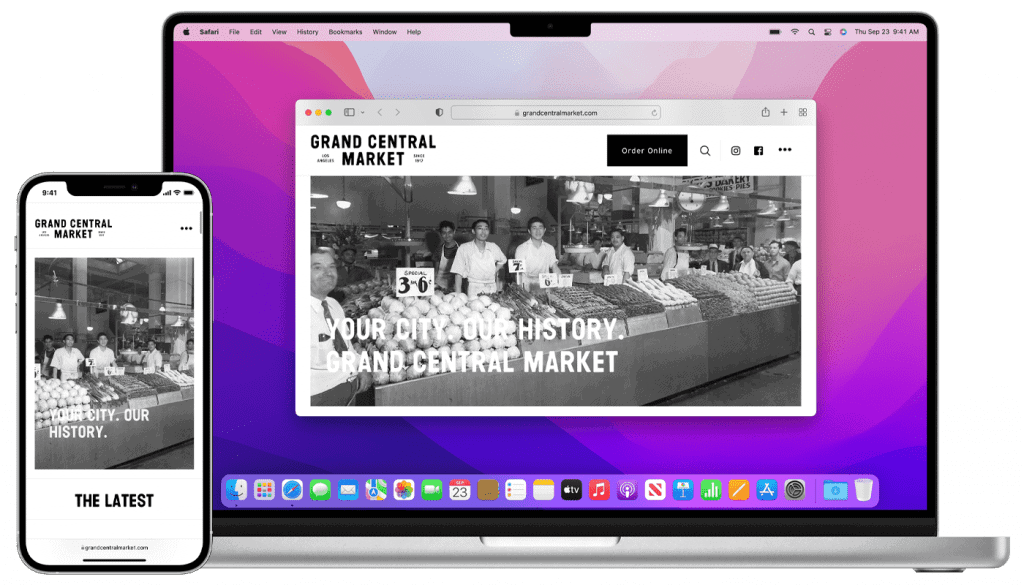Open Safari compass icon in Dock
The height and width of the screenshot is (585, 1024).
tap(292, 490)
